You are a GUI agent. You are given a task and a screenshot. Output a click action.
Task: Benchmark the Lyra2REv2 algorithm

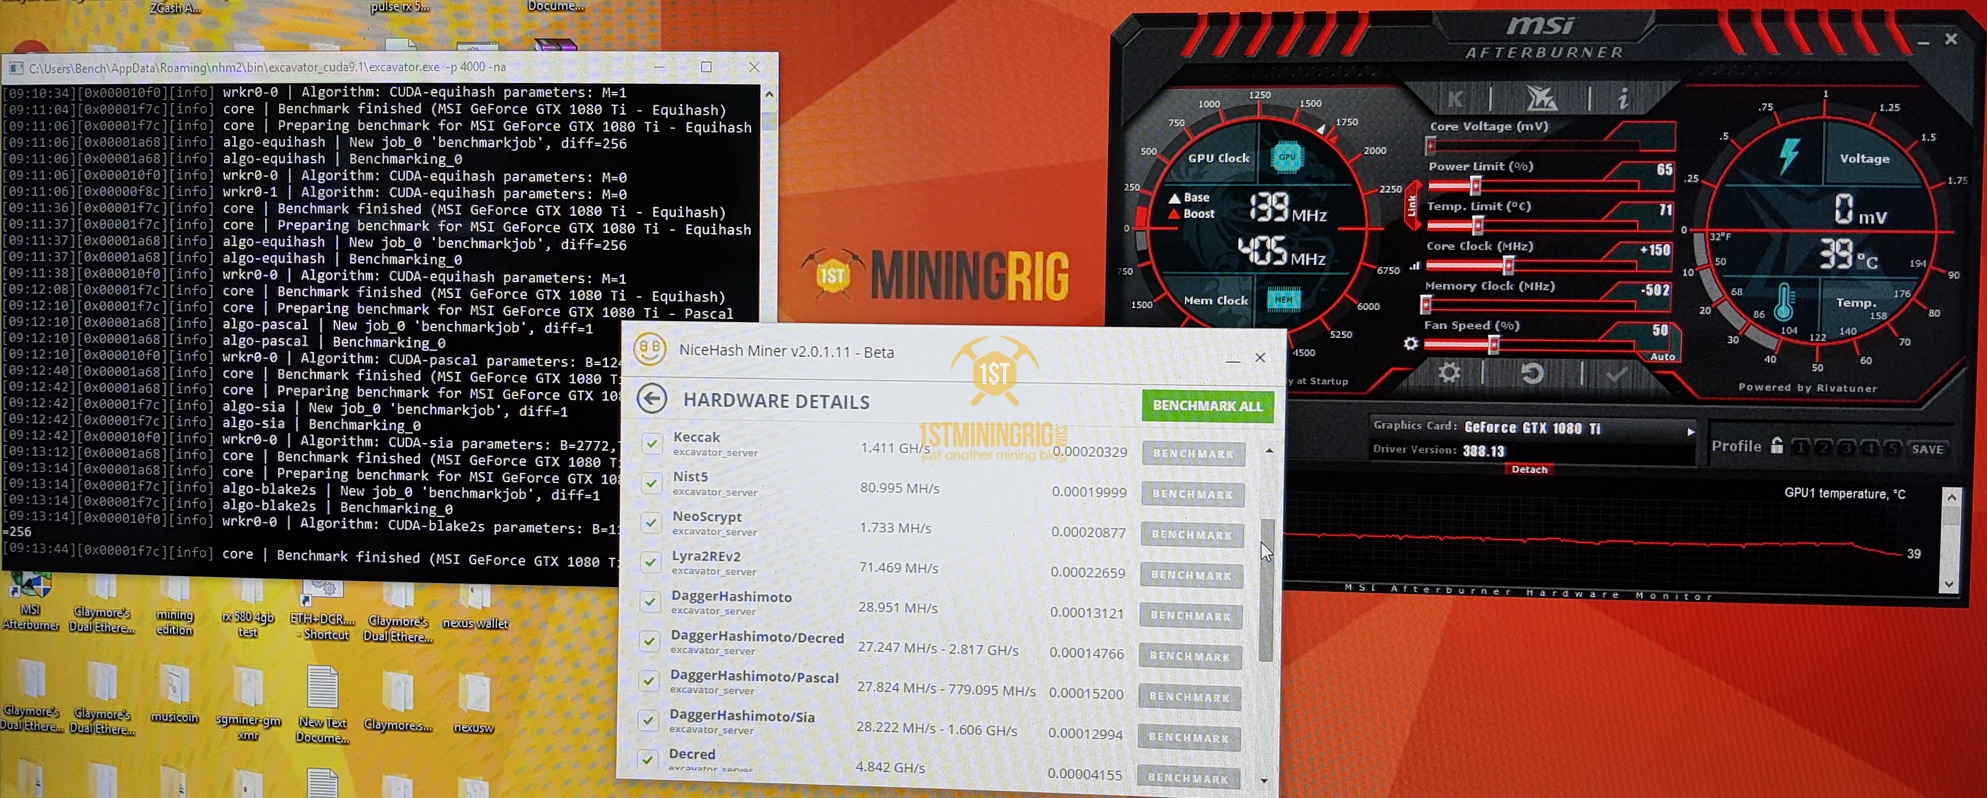point(1191,575)
